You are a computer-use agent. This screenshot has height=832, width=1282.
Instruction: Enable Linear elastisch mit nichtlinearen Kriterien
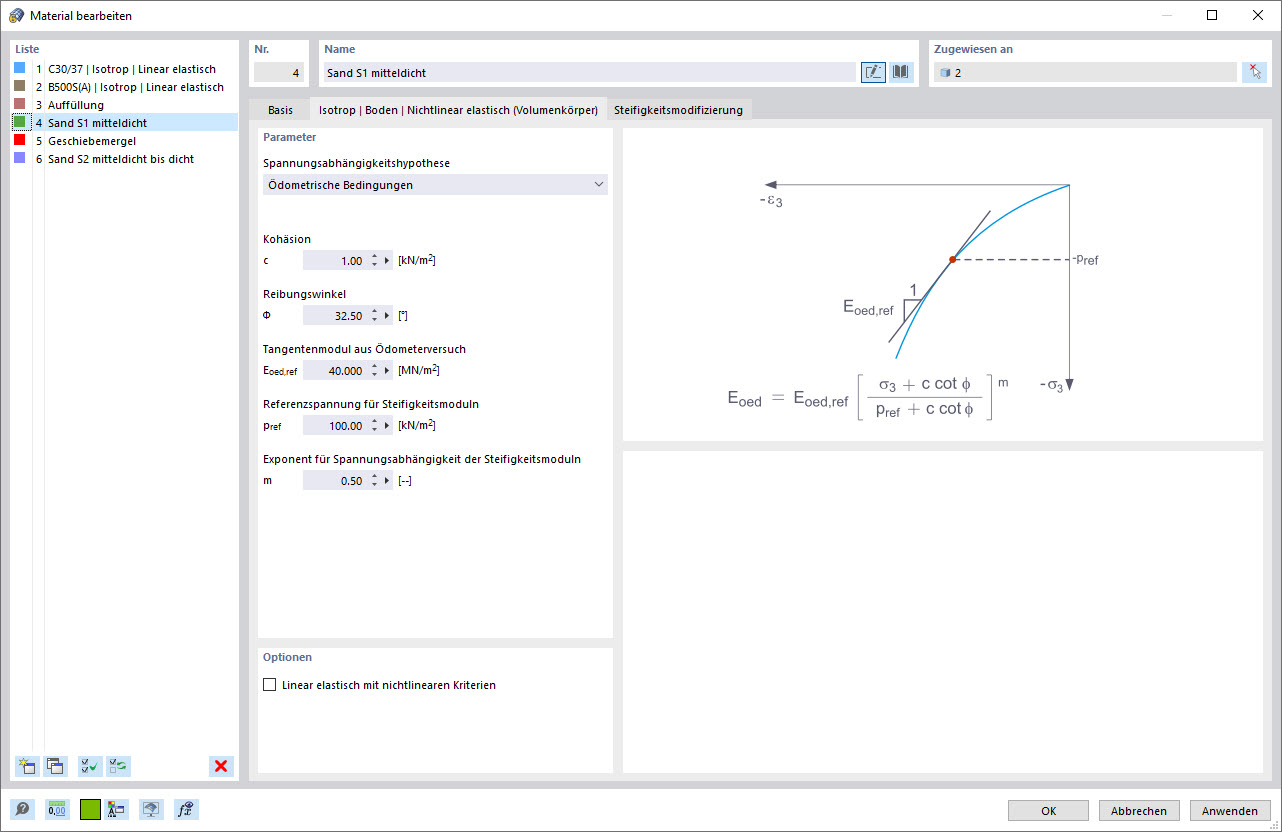270,684
